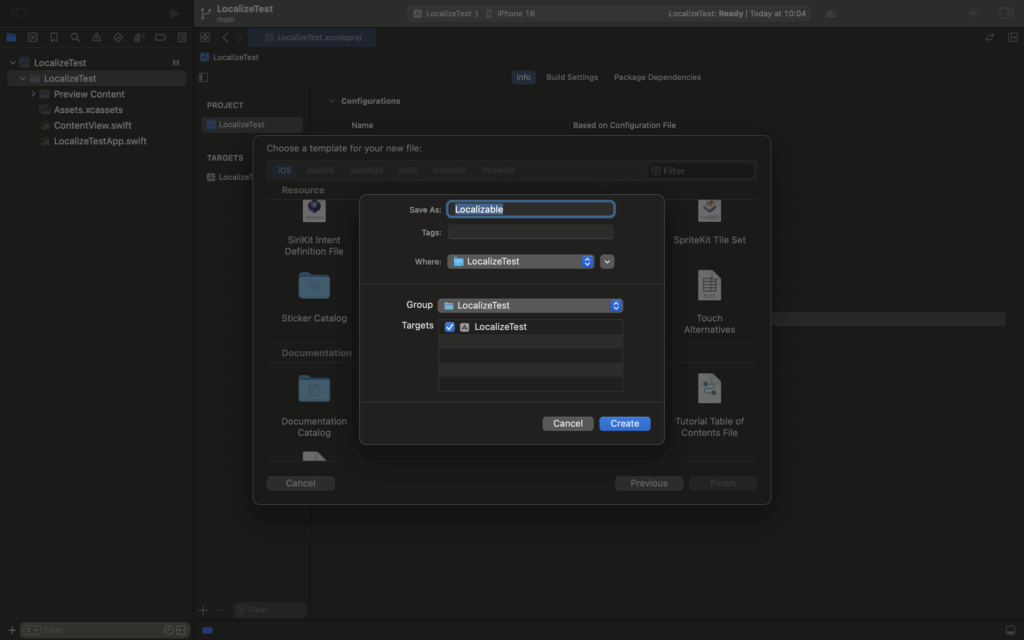Collapse the Configurations section

pos(331,101)
